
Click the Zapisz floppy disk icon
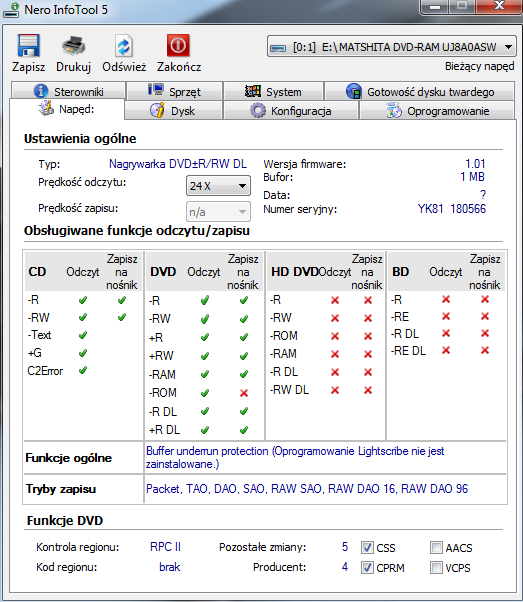(28, 46)
